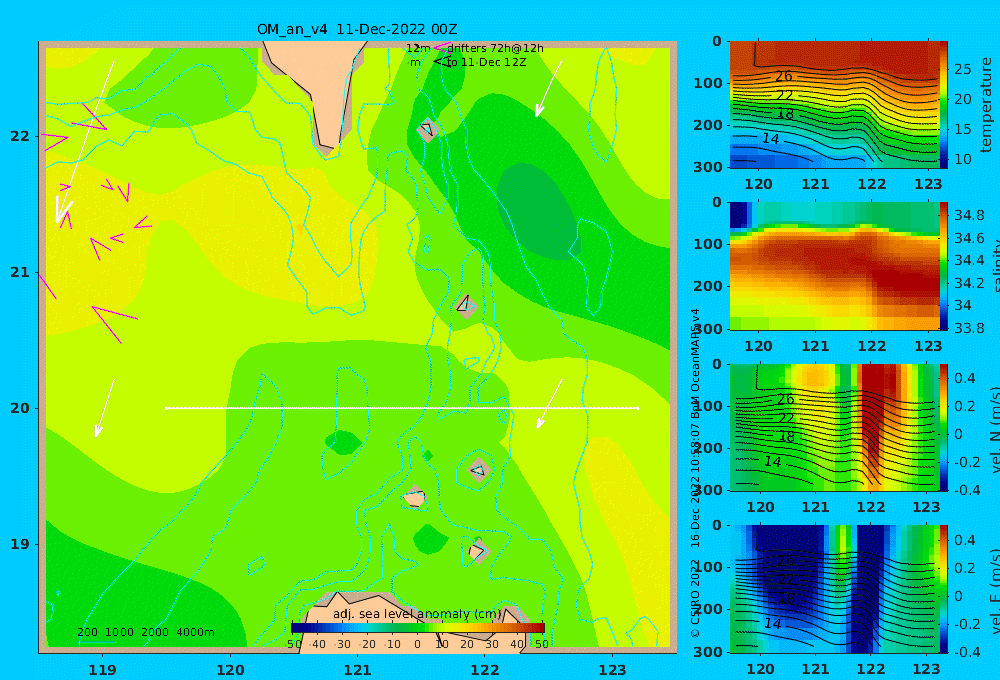The width and height of the screenshot is (1000, 680).
Task: Click the 'vel. E (m/s)' axis label
Action: click(994, 591)
